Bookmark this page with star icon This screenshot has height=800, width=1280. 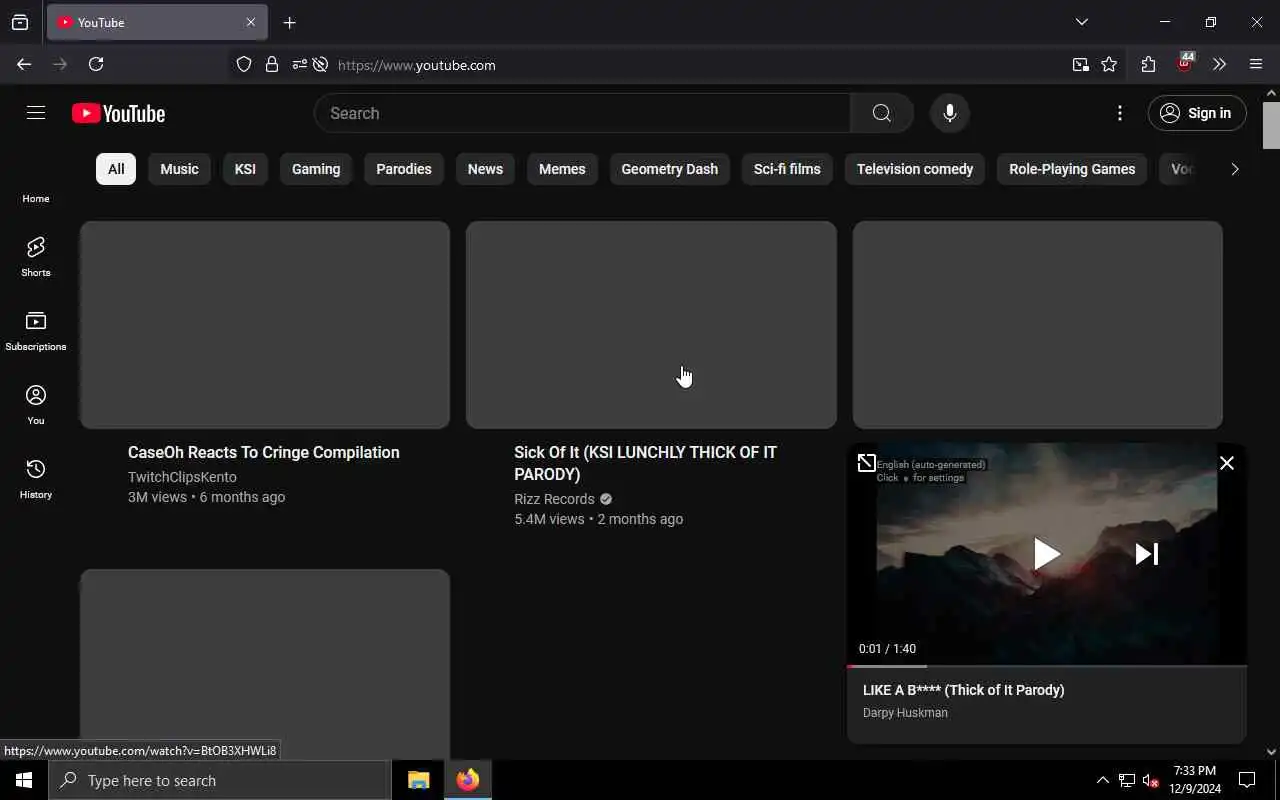pos(1109,65)
